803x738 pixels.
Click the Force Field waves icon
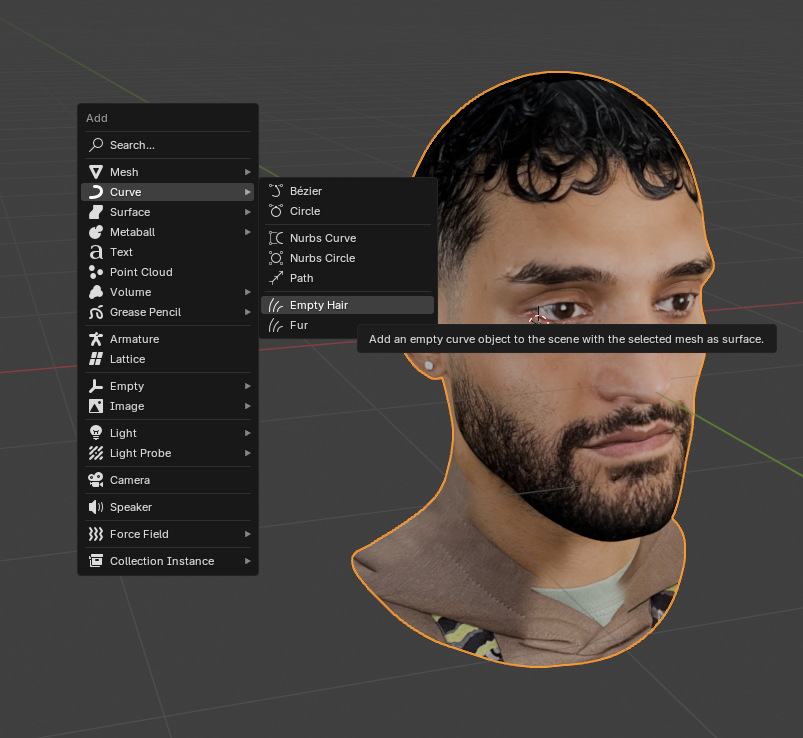pos(96,534)
